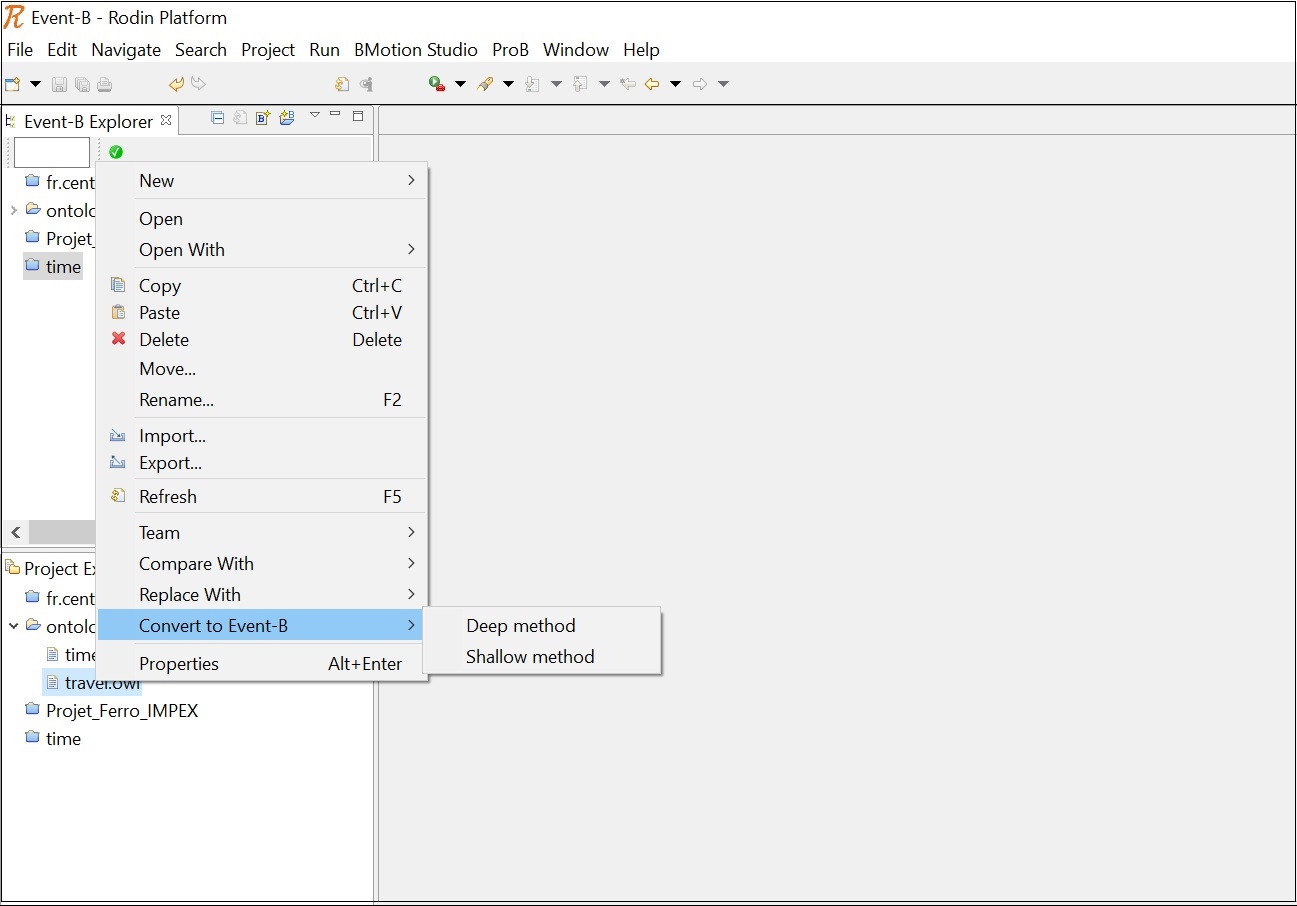
Task: Open the New wizard dropdown arrow
Action: coord(35,84)
